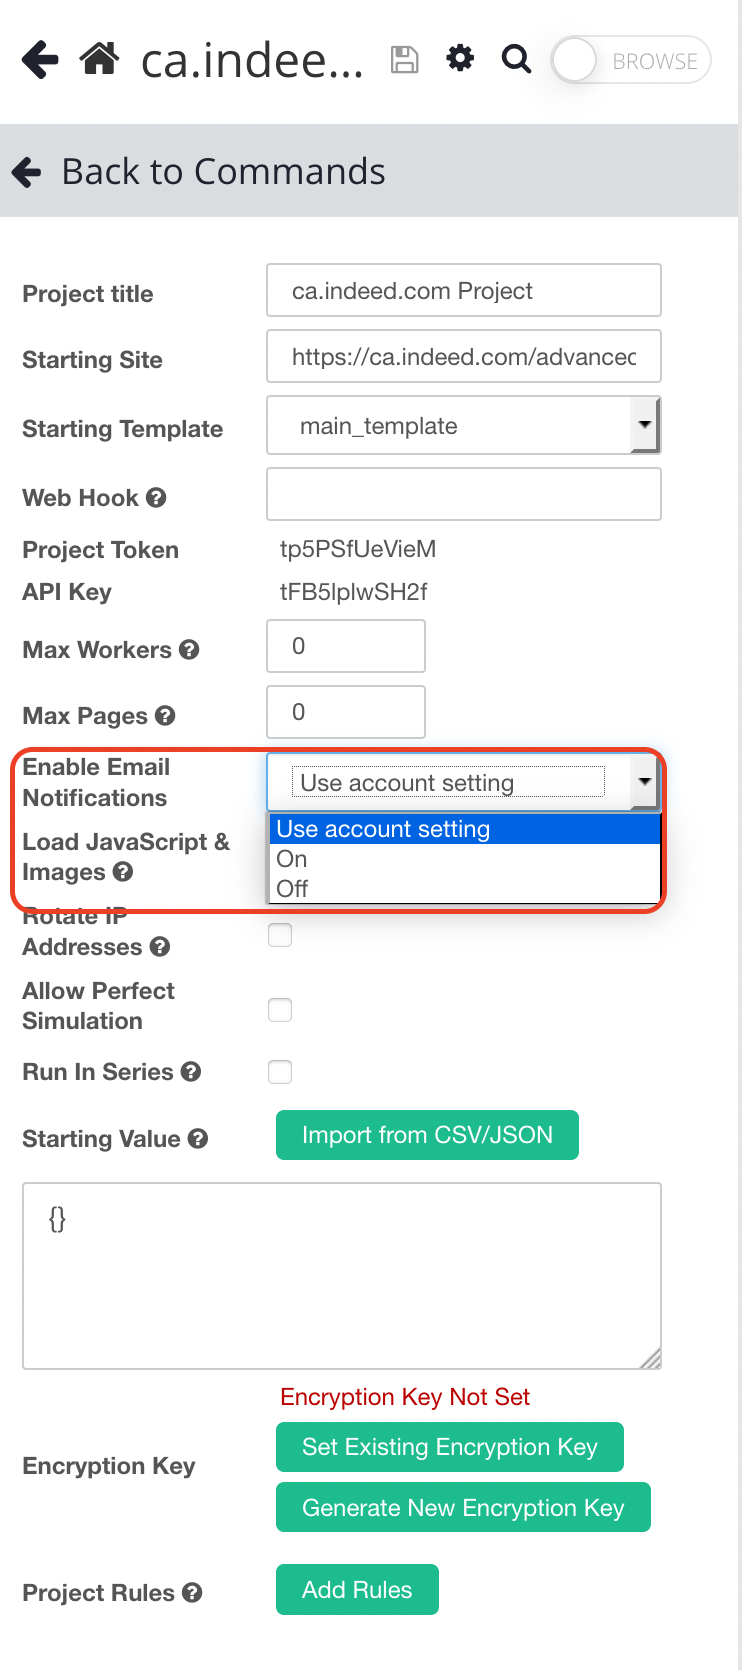Open settings using the gear icon

click(460, 58)
